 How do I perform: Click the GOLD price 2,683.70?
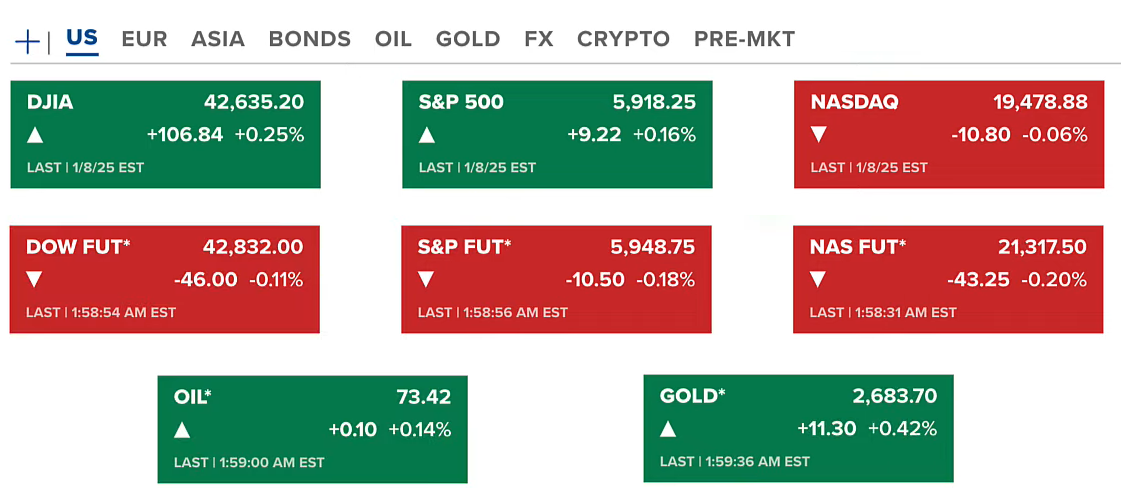click(895, 397)
